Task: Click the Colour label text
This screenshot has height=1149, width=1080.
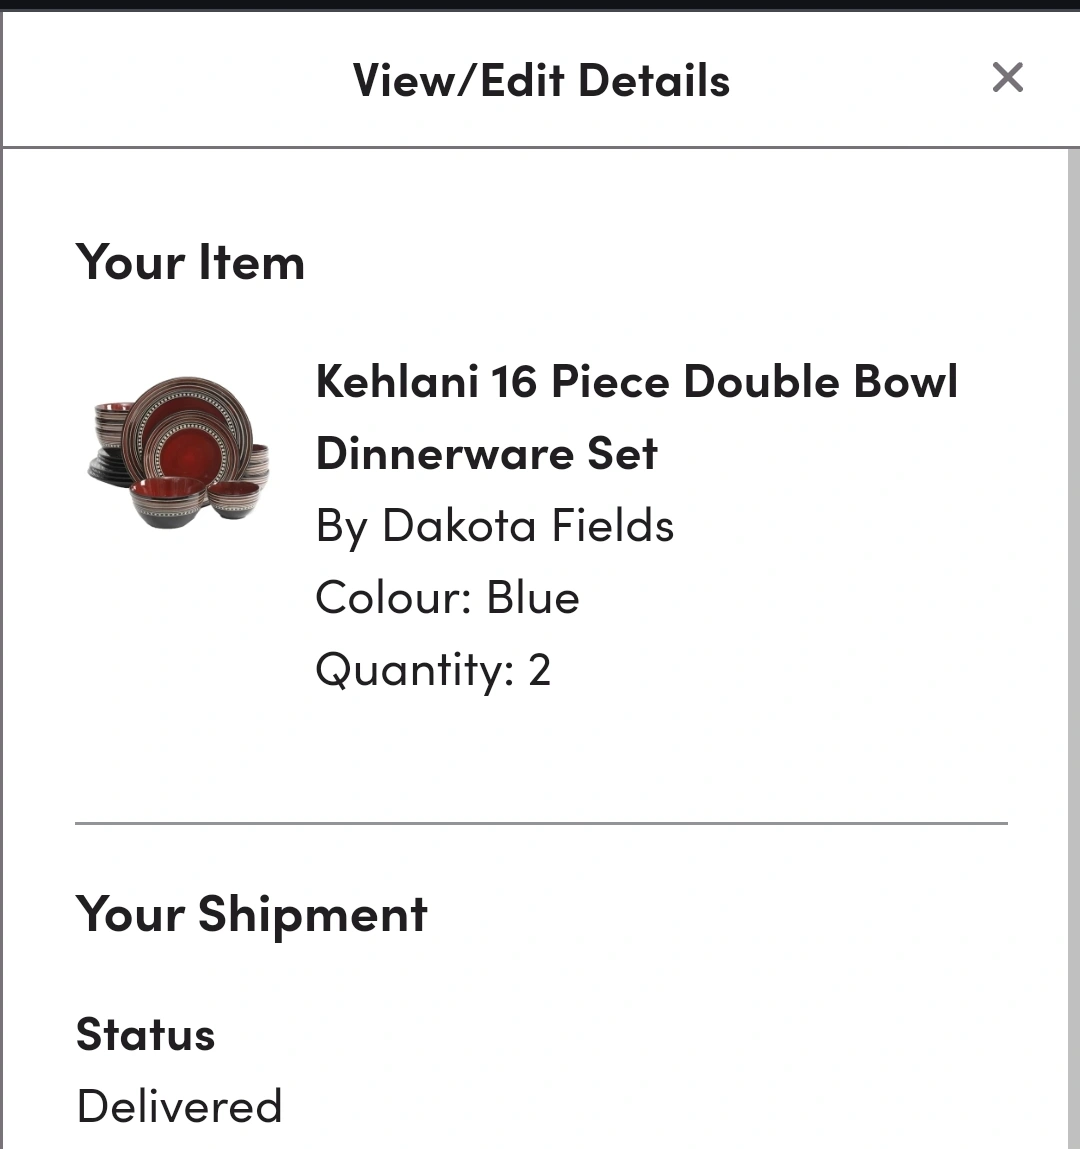Action: 393,597
